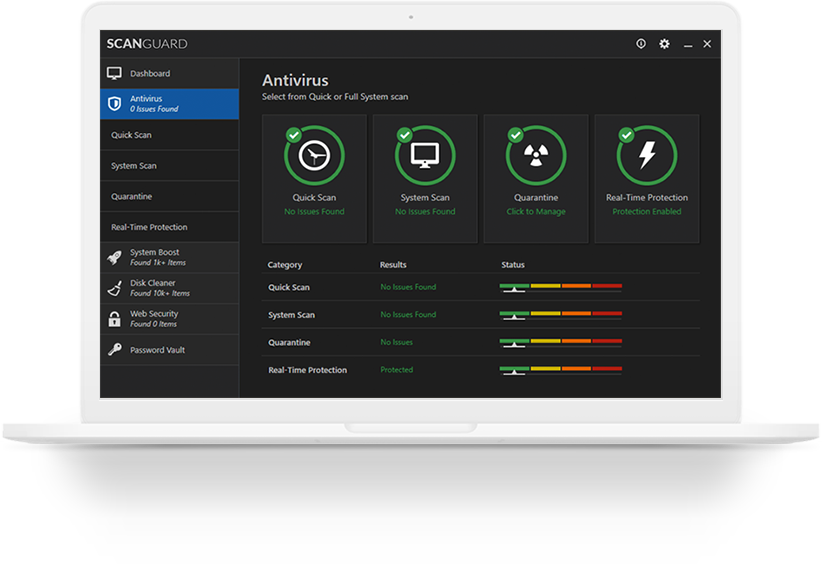The width and height of the screenshot is (822, 564).
Task: Open Real-Time Protection lightning bolt icon
Action: (x=647, y=155)
